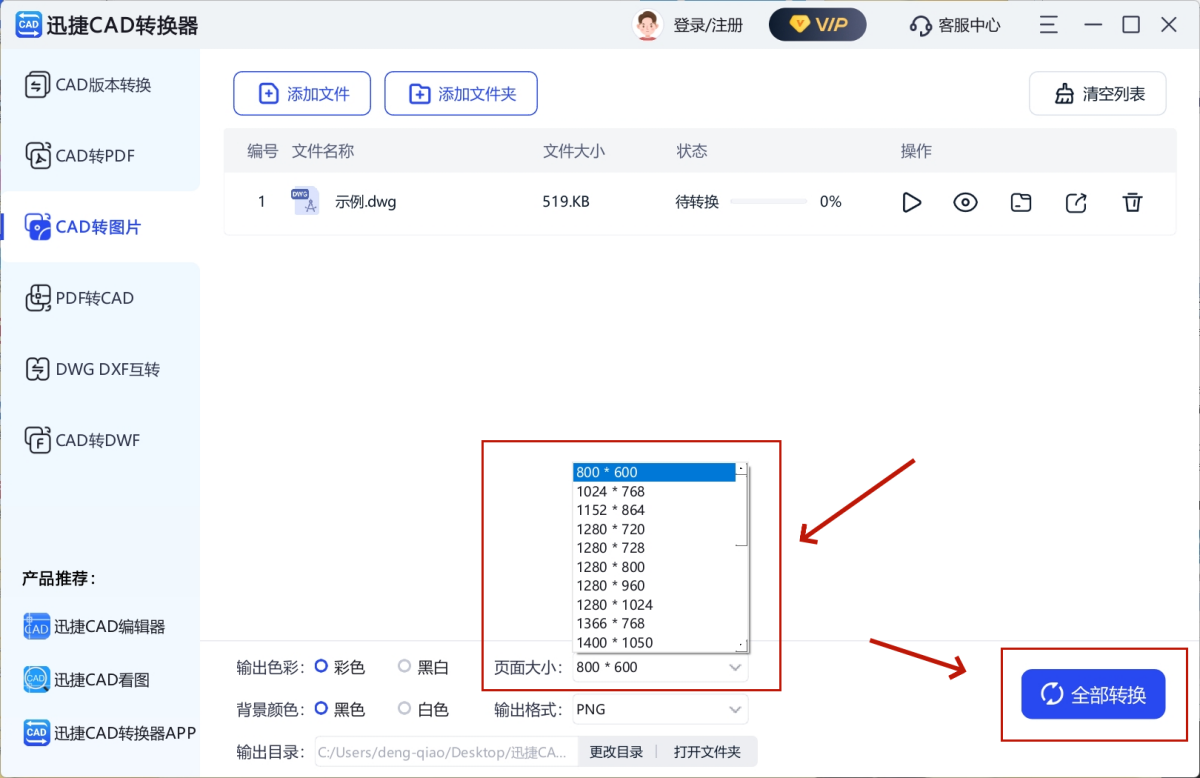1200x778 pixels.
Task: Open the 输出格式 PNG dropdown
Action: point(660,710)
